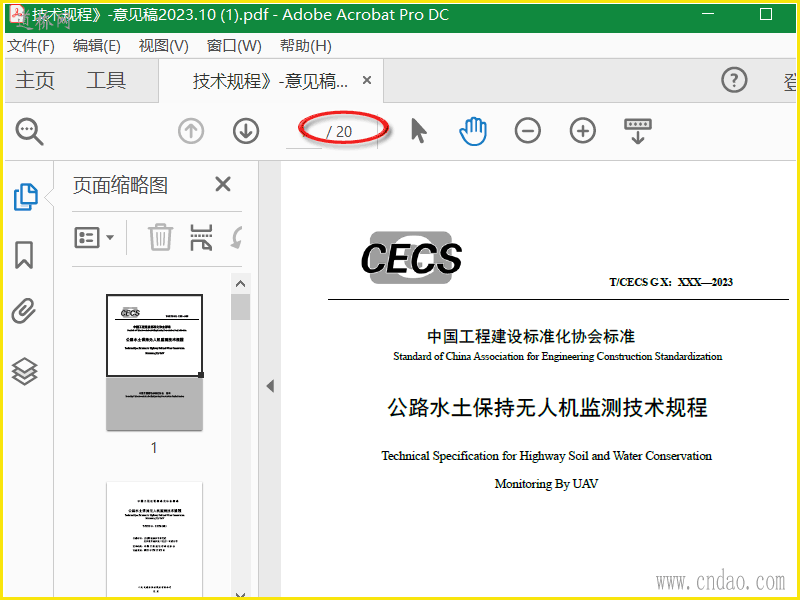
Task: Click the insert page break icon
Action: 201,237
